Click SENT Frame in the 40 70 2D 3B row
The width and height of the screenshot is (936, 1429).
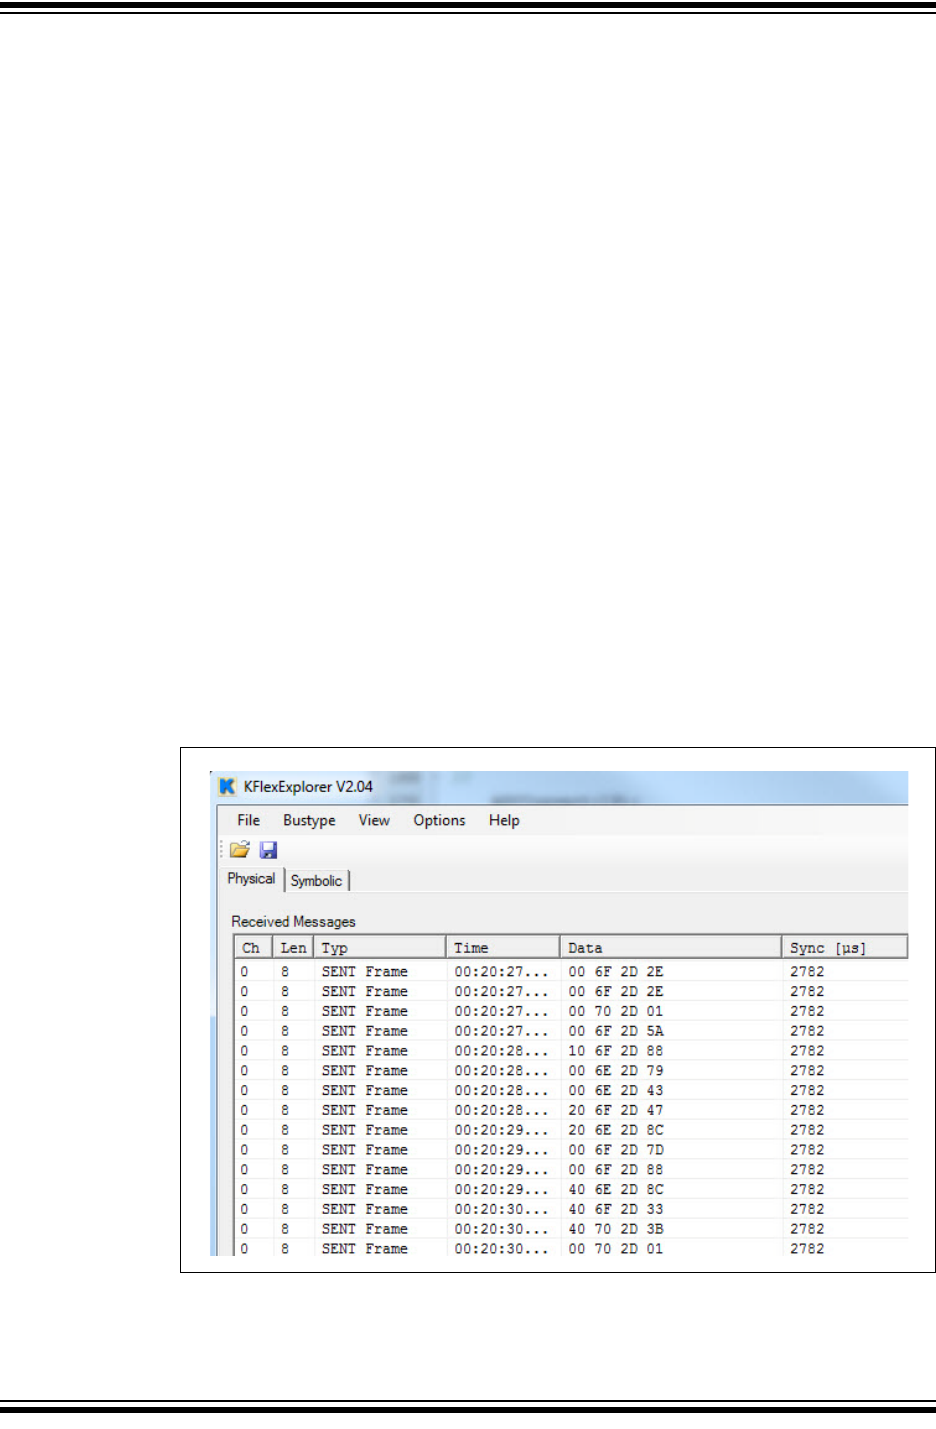pyautogui.click(x=365, y=1229)
